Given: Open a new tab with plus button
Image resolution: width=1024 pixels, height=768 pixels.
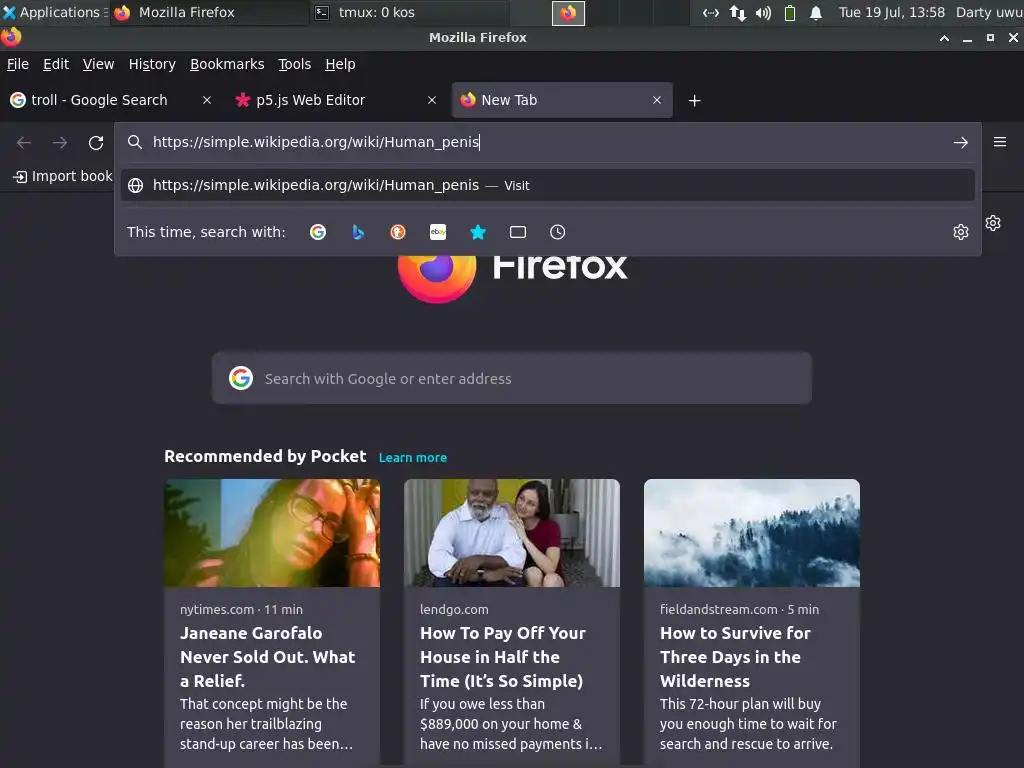Looking at the screenshot, I should 695,101.
